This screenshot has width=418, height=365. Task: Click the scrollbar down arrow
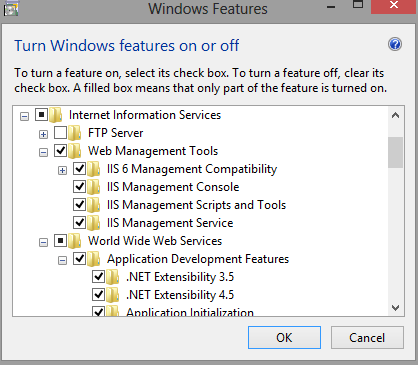point(396,308)
